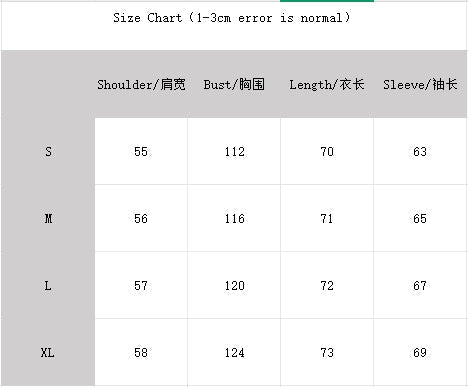Select cell with sleeve value 63
468x387 pixels.
(420, 152)
